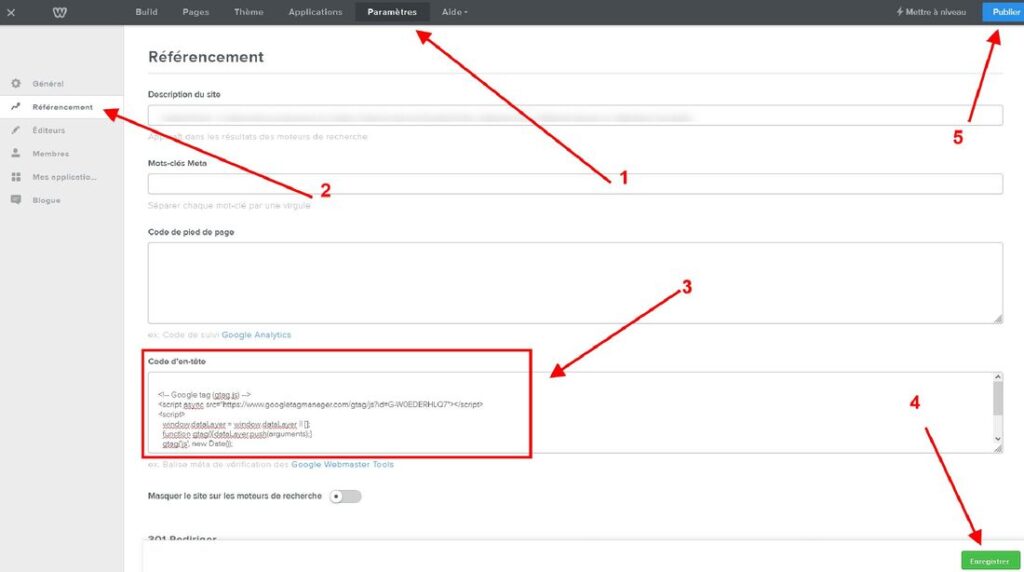This screenshot has height=572, width=1024.
Task: Toggle Masquer le site sur les moteurs switch
Action: [x=345, y=496]
